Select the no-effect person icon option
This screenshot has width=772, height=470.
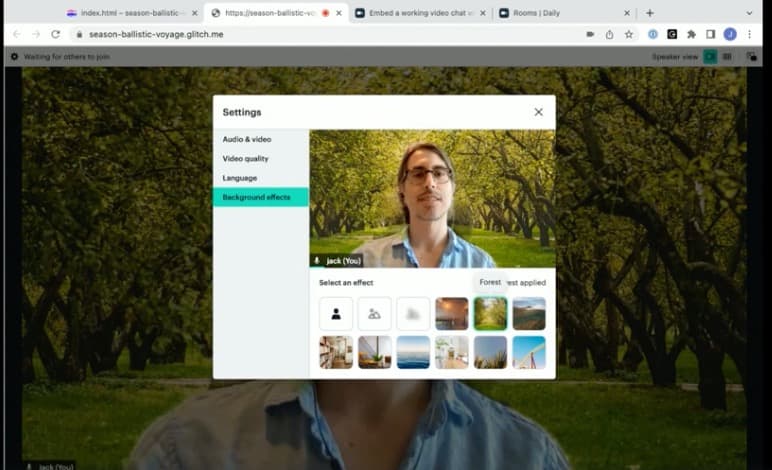pyautogui.click(x=336, y=313)
